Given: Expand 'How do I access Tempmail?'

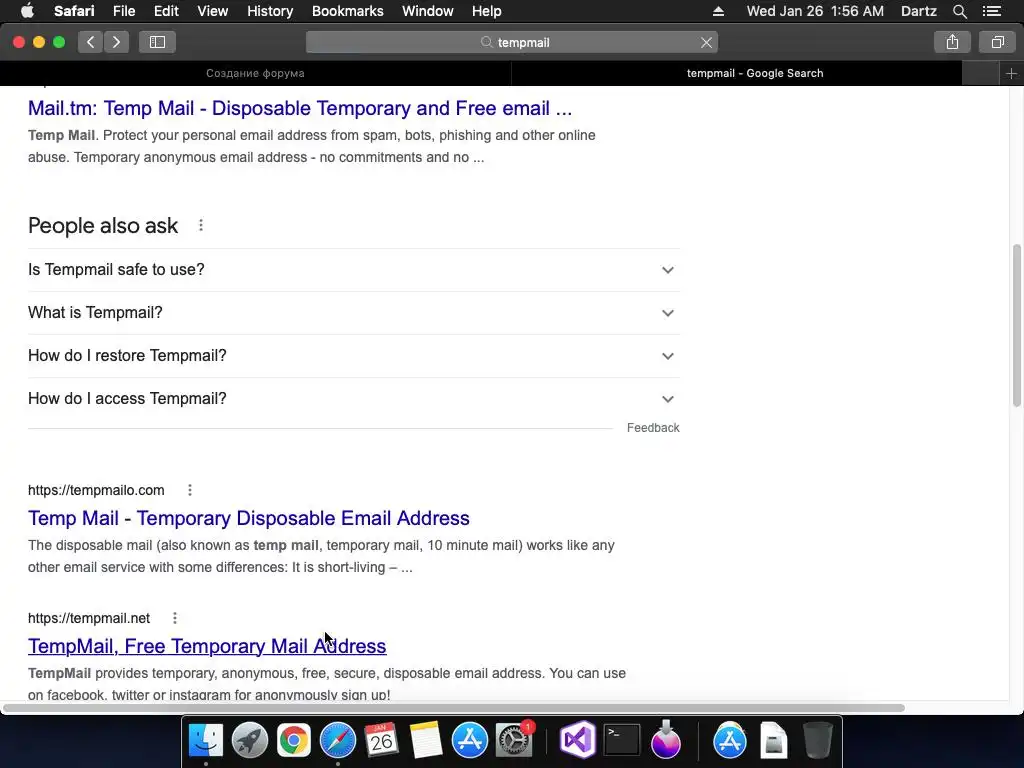Looking at the screenshot, I should coord(354,399).
